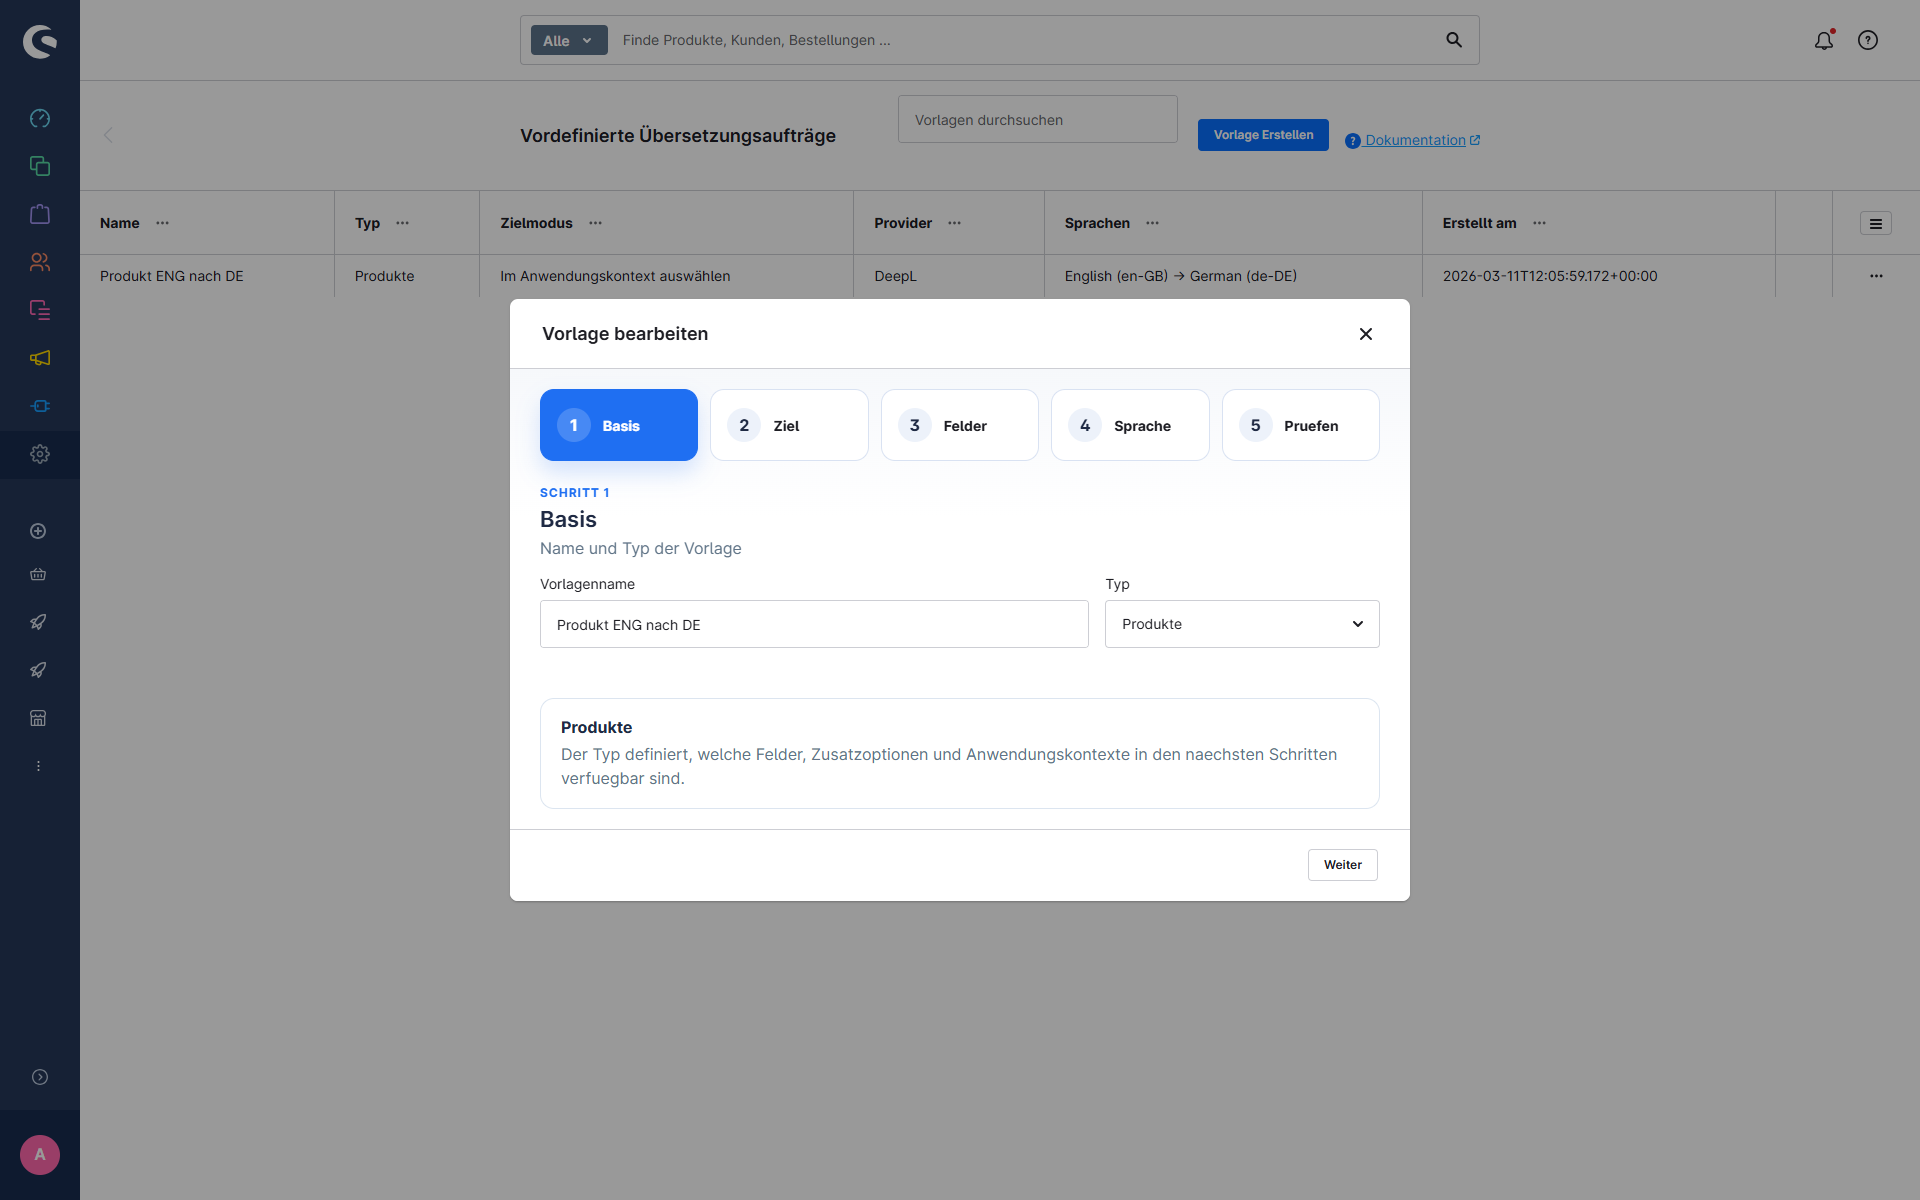This screenshot has height=1200, width=1920.
Task: Open the notifications bell
Action: point(1824,40)
